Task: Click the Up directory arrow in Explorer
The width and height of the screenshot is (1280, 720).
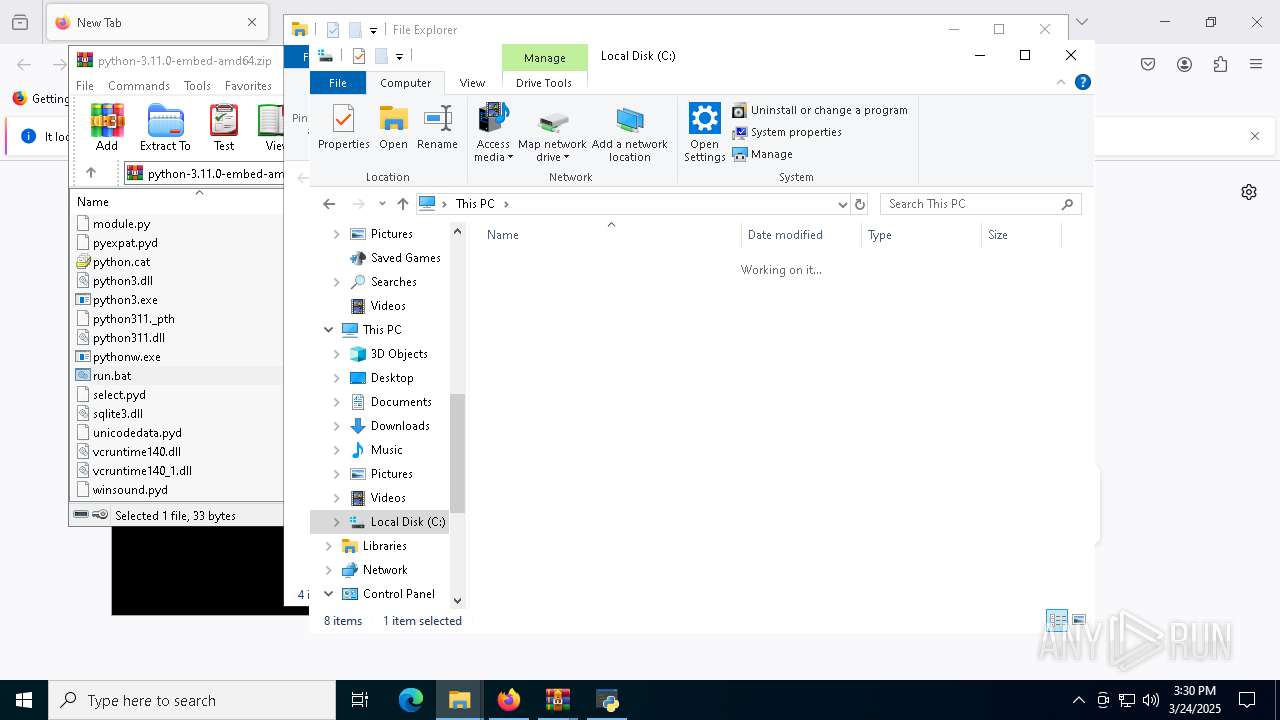Action: coord(403,204)
